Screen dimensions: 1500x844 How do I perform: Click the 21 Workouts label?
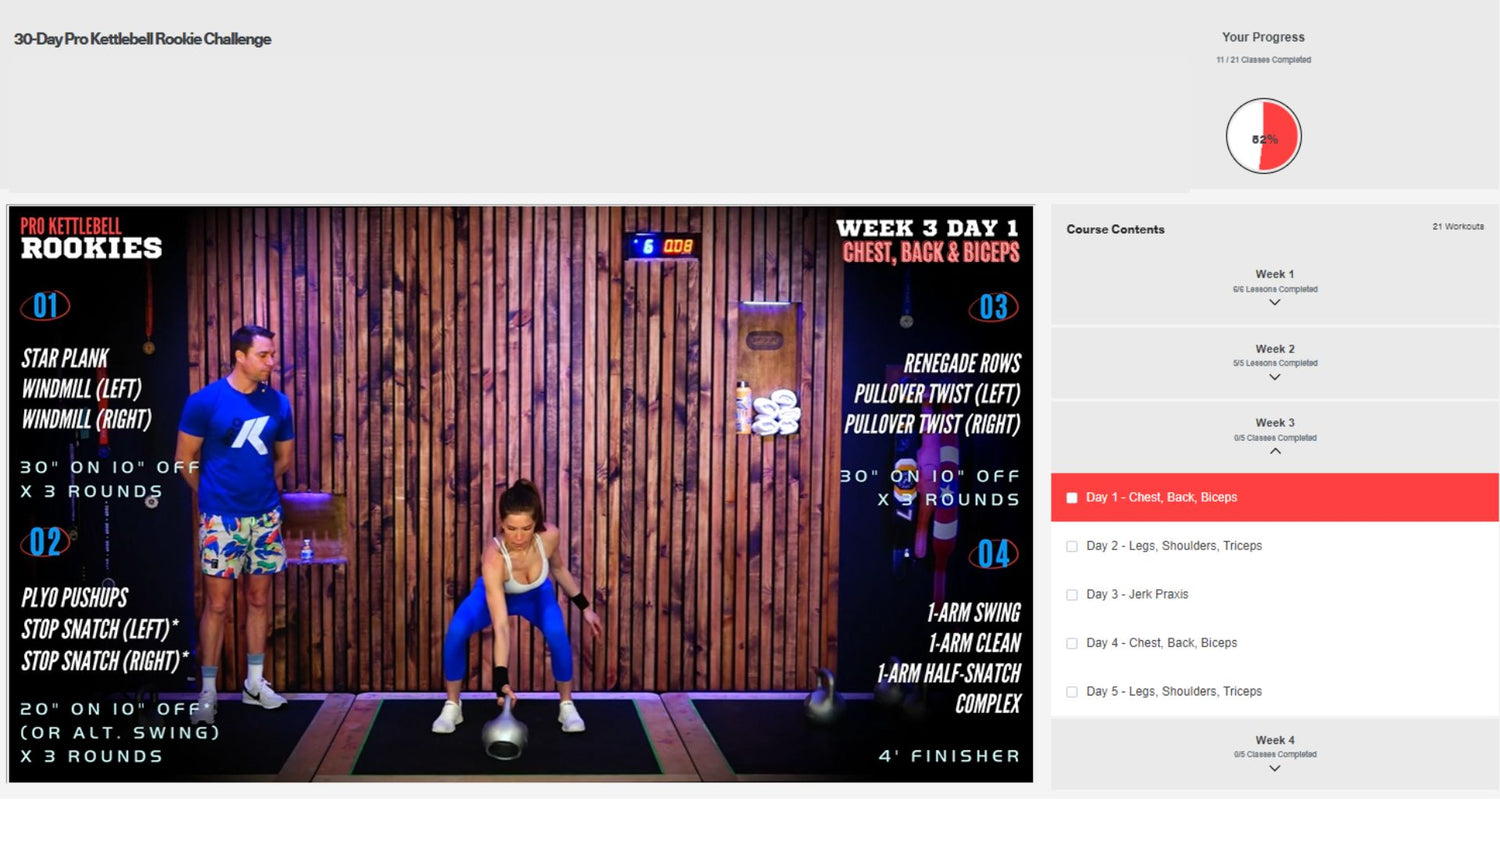(1458, 227)
